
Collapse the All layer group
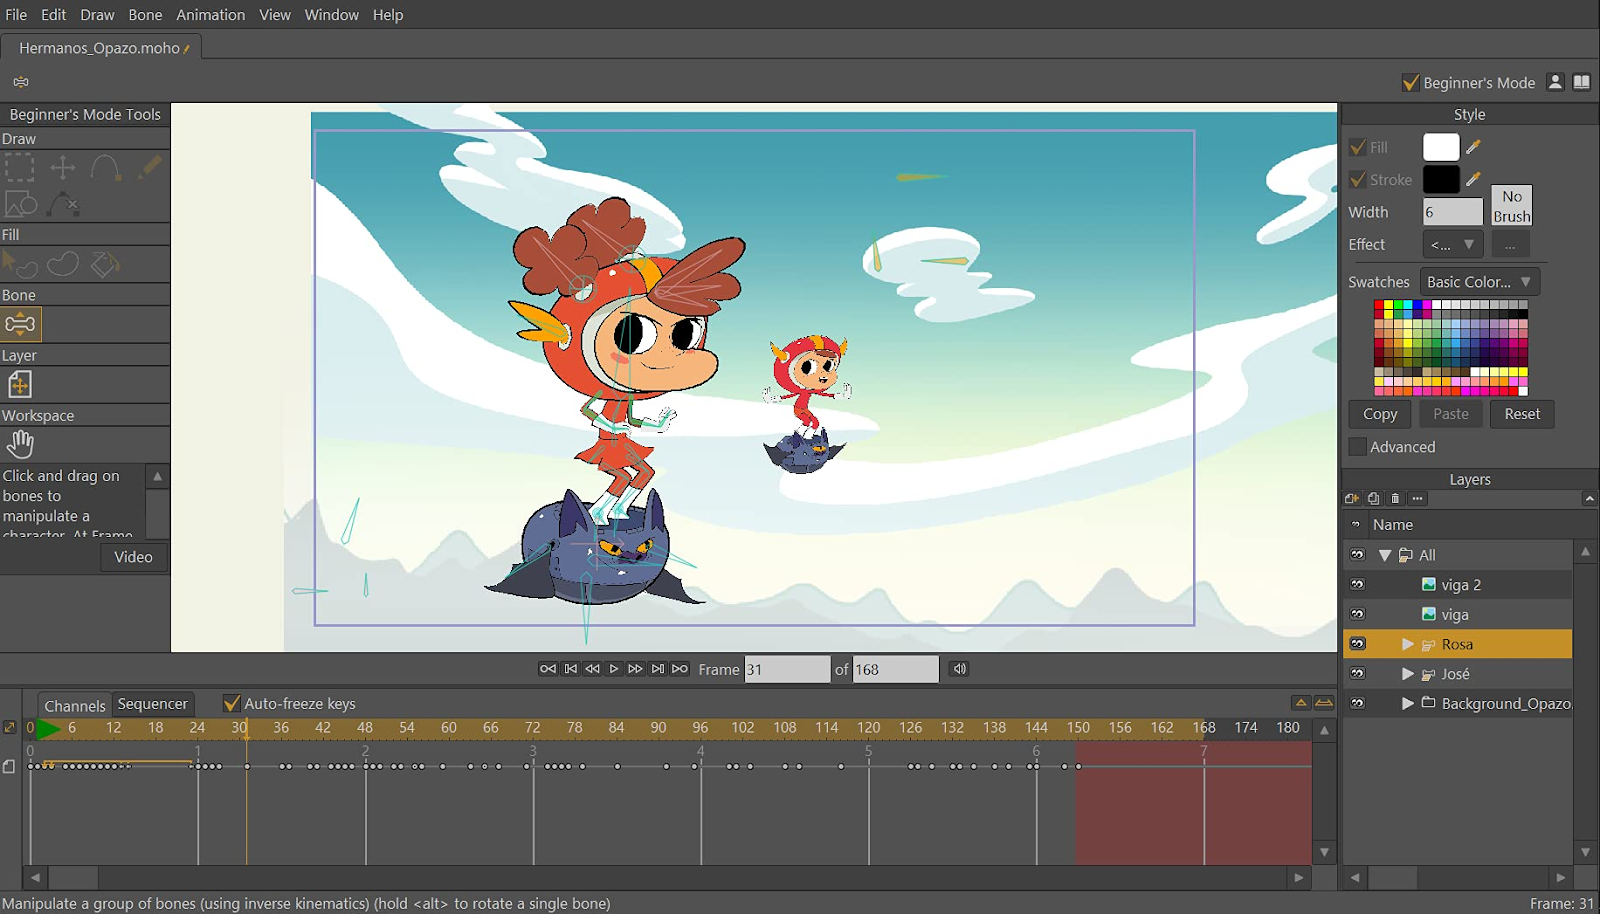[1385, 554]
